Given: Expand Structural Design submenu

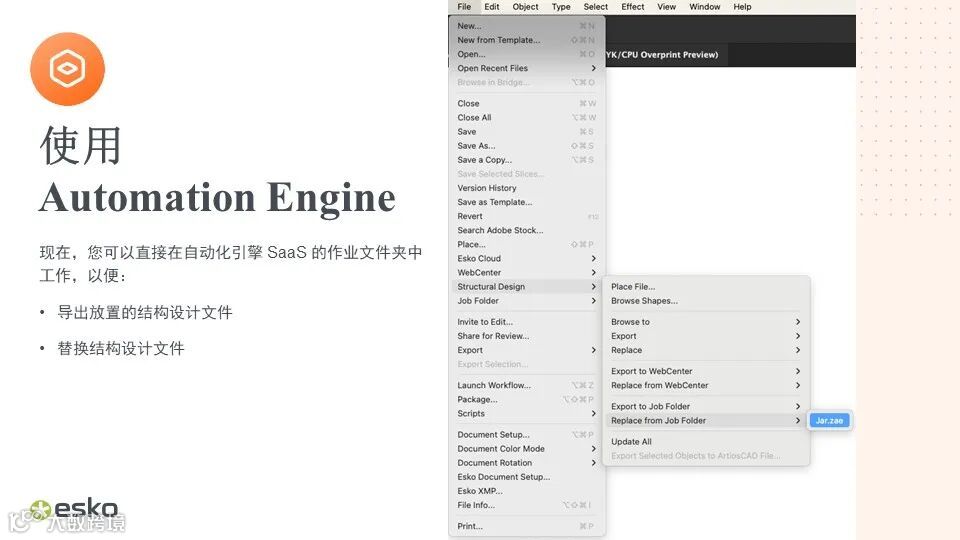Looking at the screenshot, I should point(527,287).
